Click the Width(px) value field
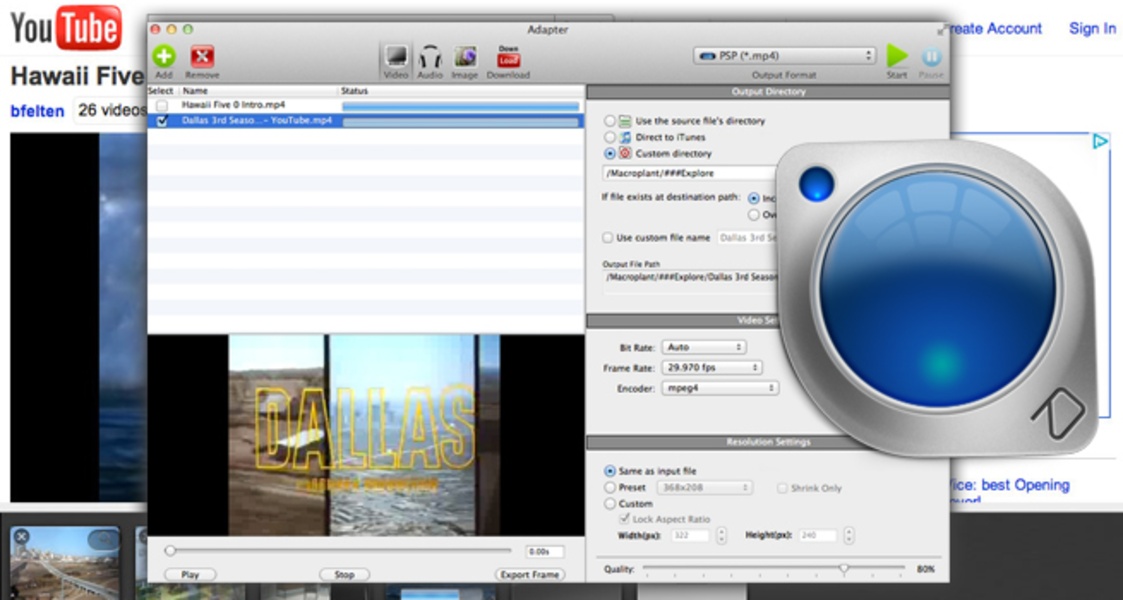The height and width of the screenshot is (600, 1123). (x=690, y=536)
